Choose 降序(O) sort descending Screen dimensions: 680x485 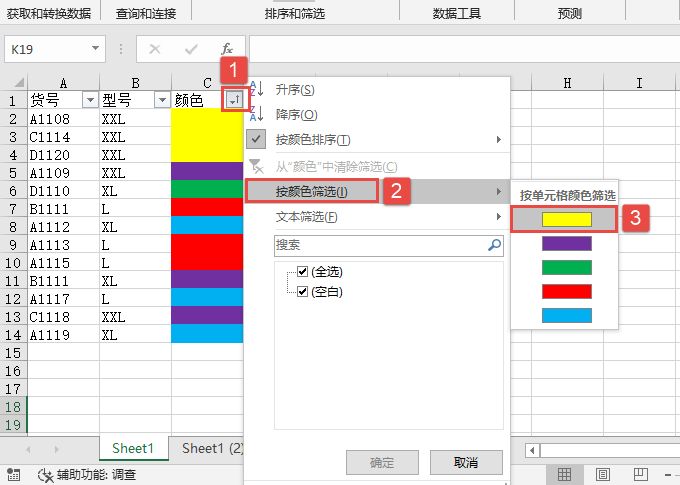tap(376, 115)
